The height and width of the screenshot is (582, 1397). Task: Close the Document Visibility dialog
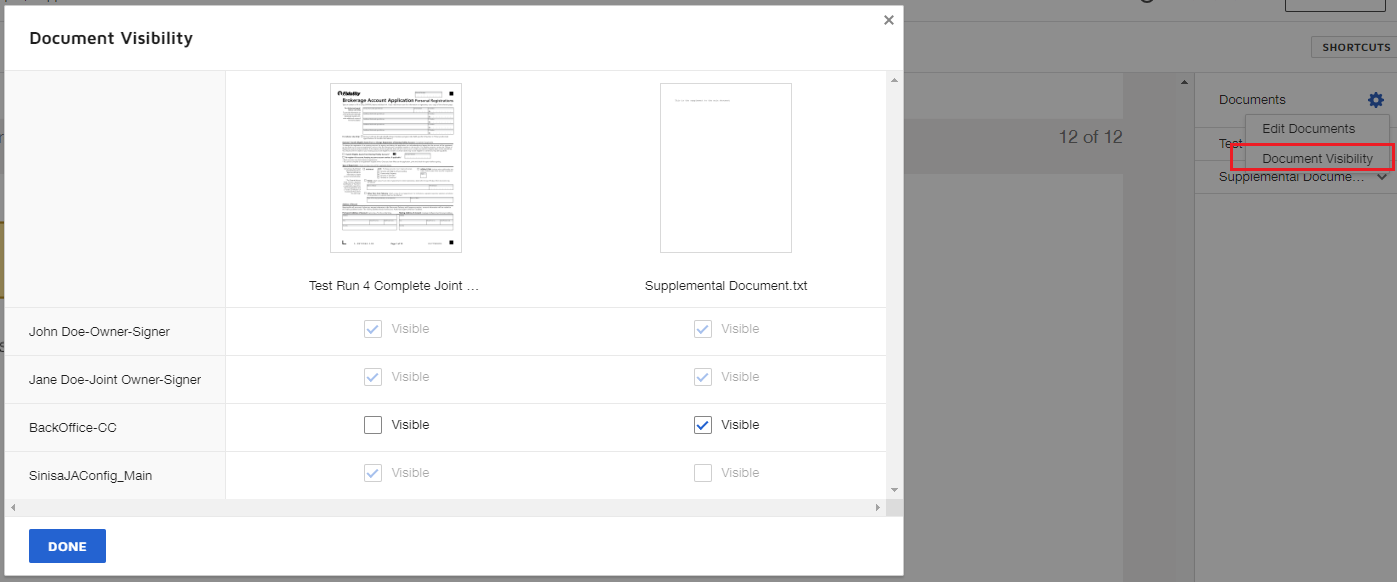click(888, 20)
